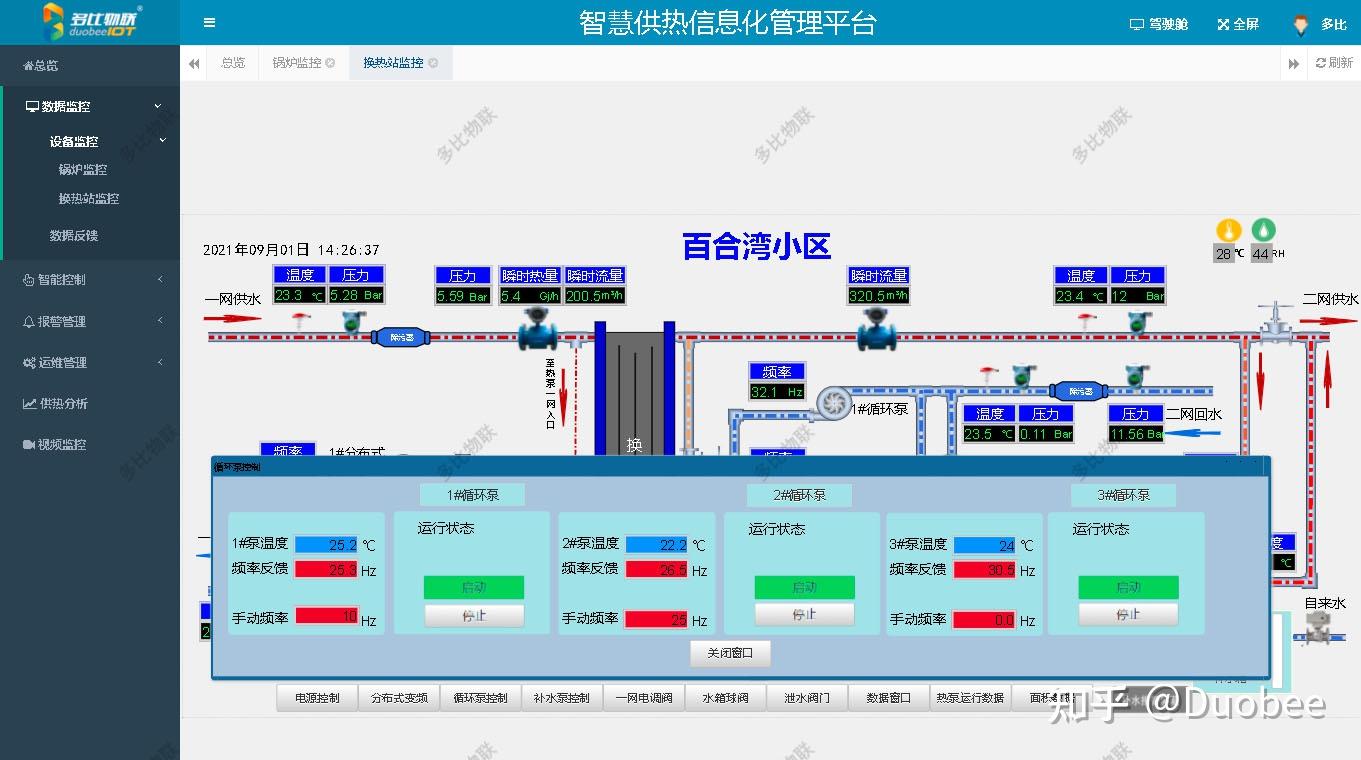Stop 1#循环泵 with its 停止 button
Screen dimensions: 1361x760
[x=474, y=615]
